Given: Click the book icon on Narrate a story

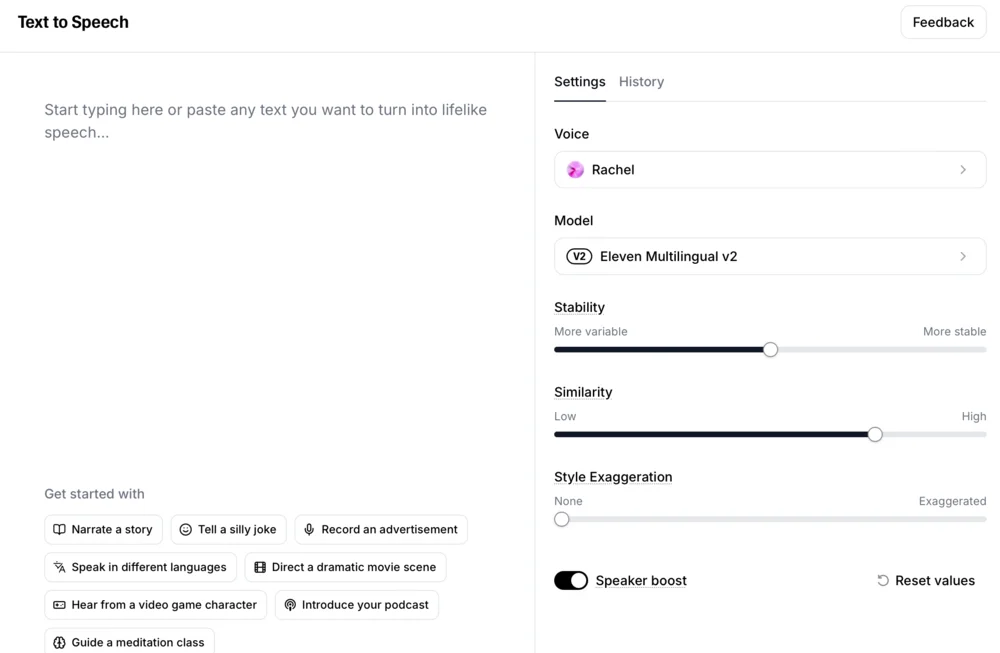Looking at the screenshot, I should point(60,530).
